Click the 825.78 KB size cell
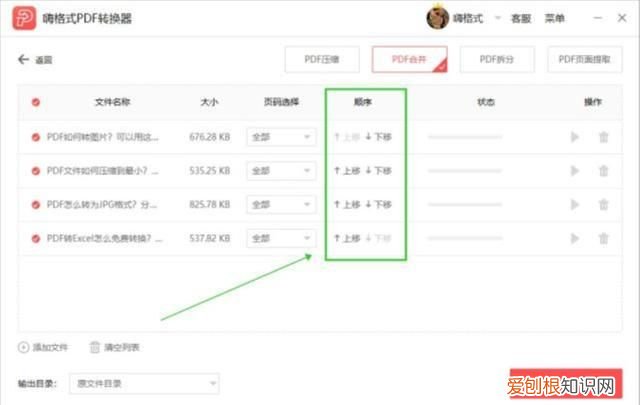Image resolution: width=640 pixels, height=405 pixels. [x=209, y=204]
